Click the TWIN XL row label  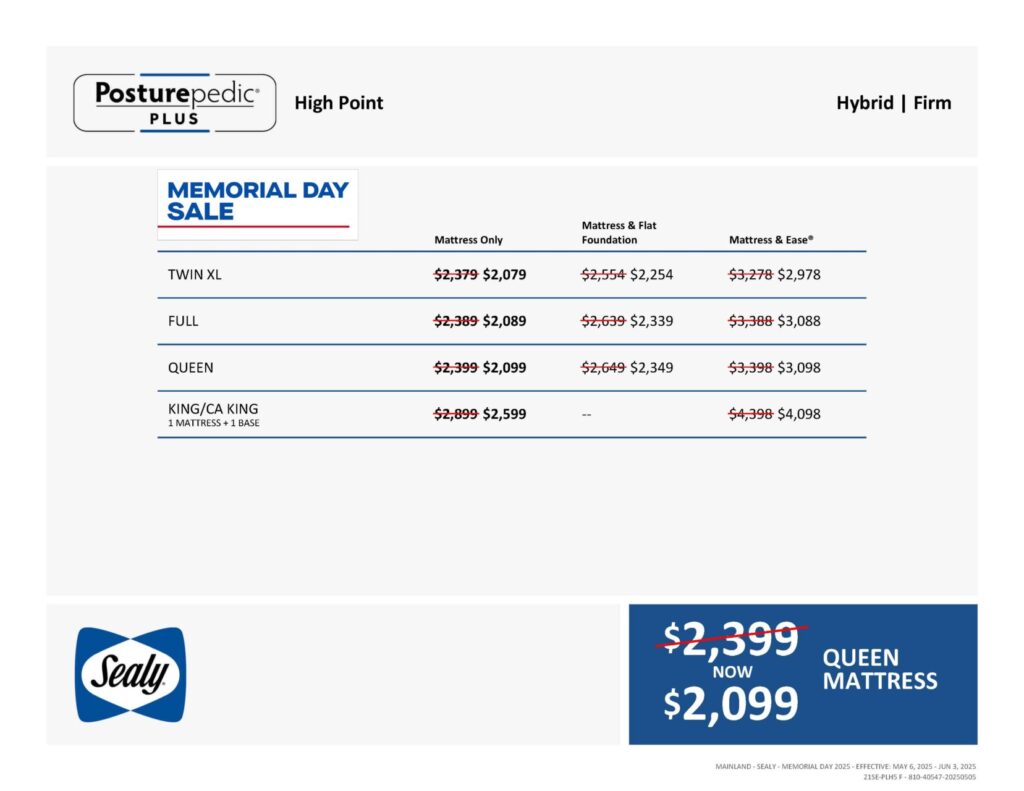click(195, 274)
